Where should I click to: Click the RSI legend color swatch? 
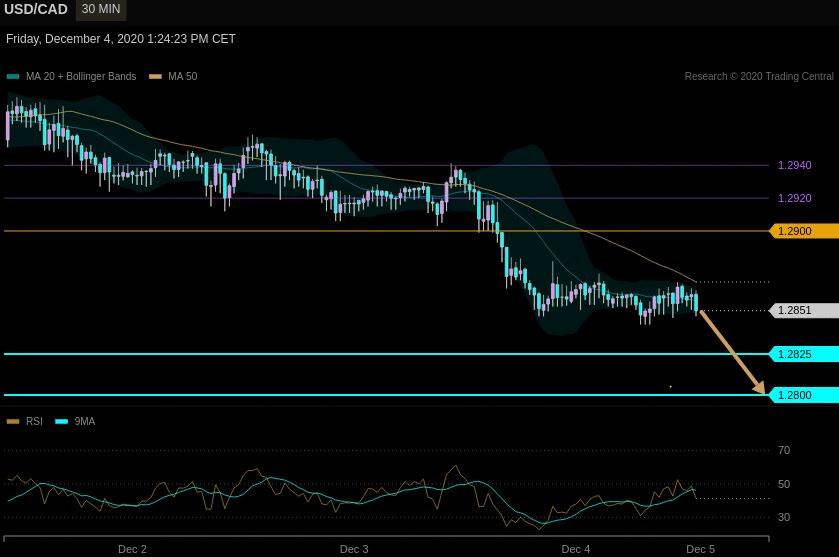tap(13, 422)
